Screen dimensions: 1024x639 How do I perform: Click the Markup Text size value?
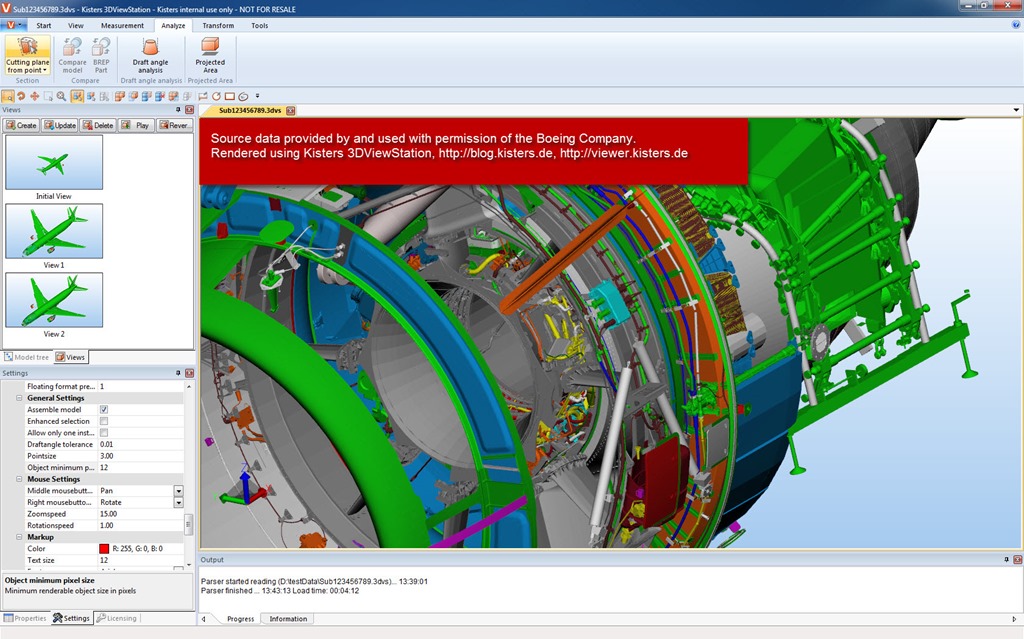click(x=104, y=560)
